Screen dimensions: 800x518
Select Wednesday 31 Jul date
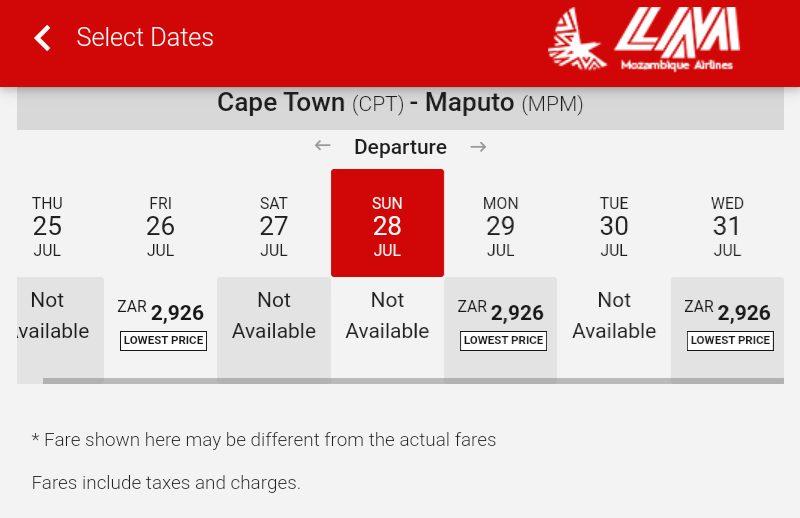tap(727, 226)
